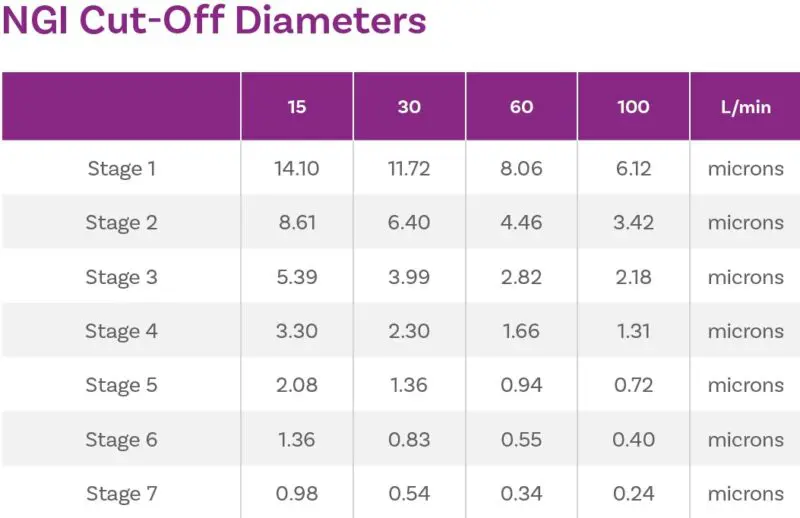Select the 30 column header

pos(409,107)
